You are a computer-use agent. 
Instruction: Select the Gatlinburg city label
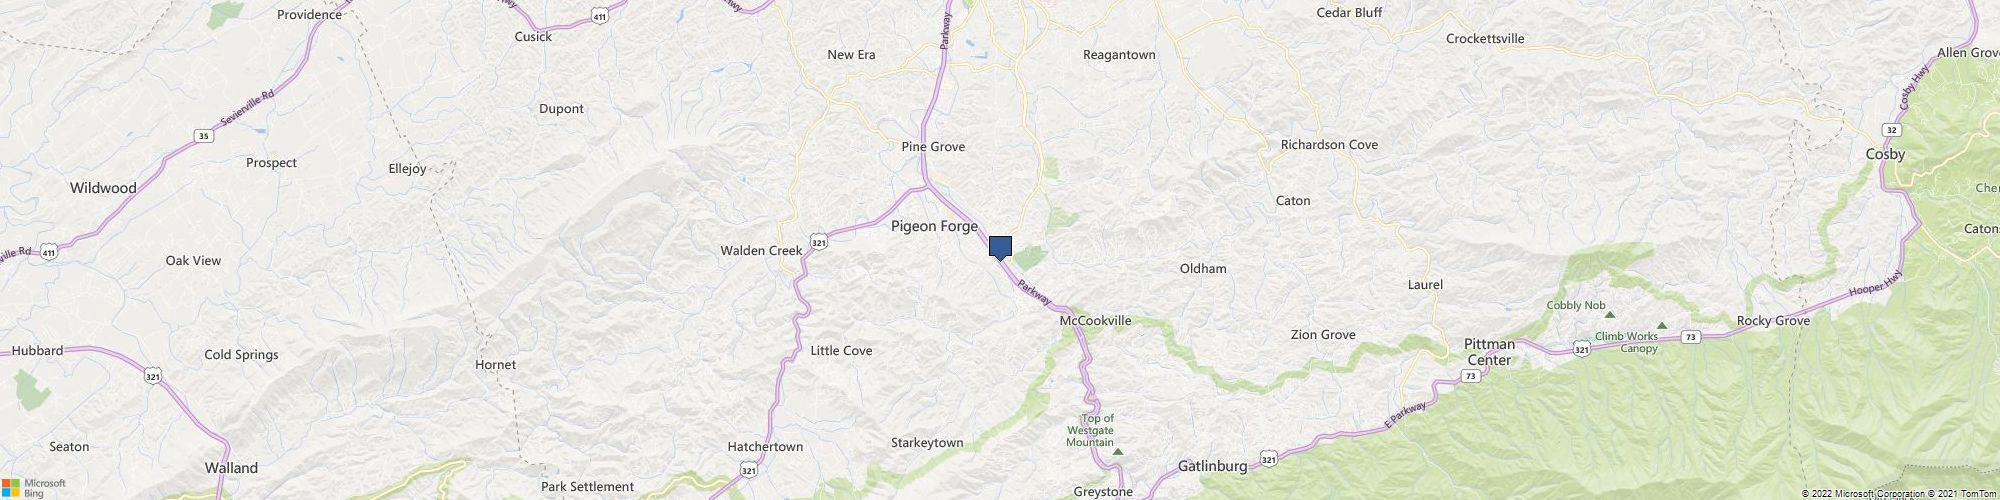click(1212, 466)
